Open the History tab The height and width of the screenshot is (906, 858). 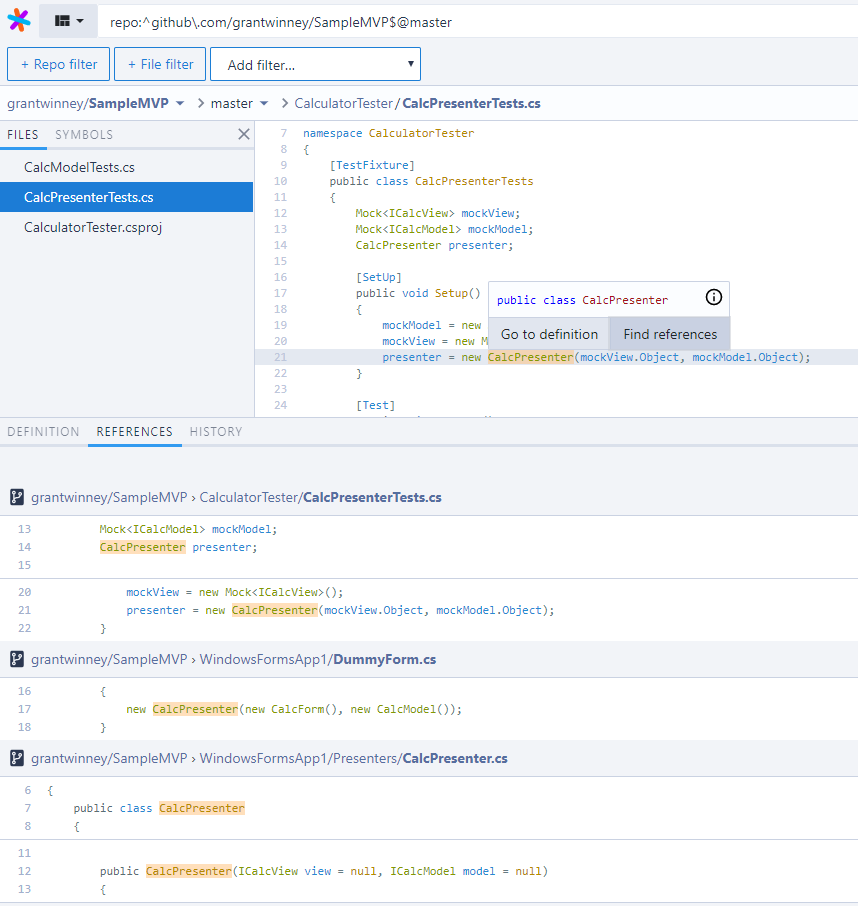pos(216,432)
